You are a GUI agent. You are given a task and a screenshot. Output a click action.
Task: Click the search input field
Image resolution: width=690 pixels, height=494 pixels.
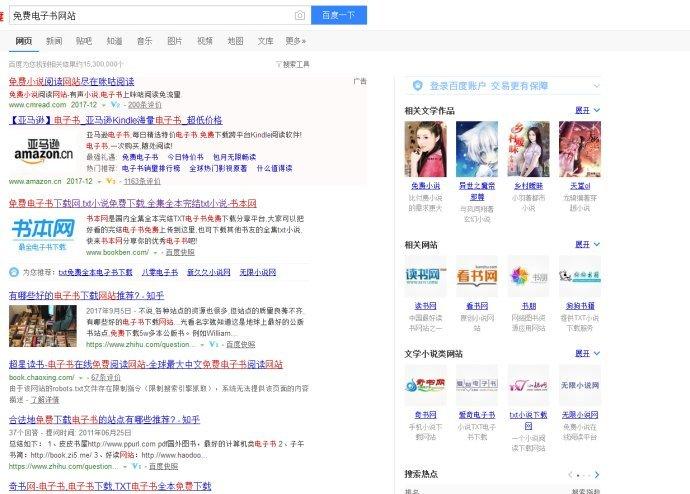pyautogui.click(x=151, y=15)
